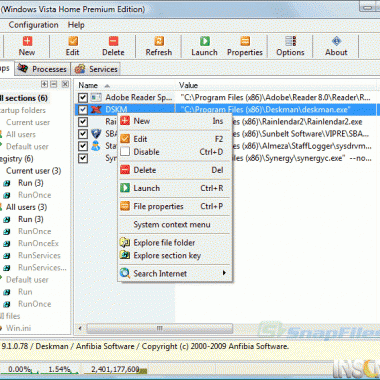Select All users (3) registry node
The height and width of the screenshot is (380, 380).
(x=26, y=207)
